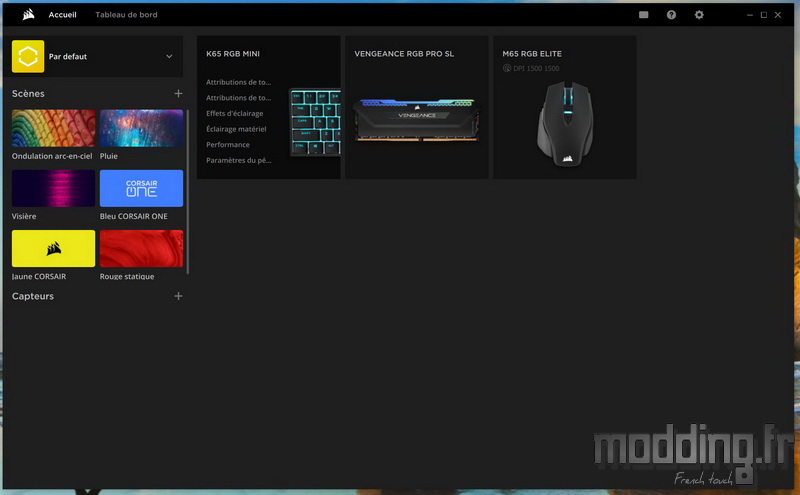Apply the Jaune CORSAIR scene
This screenshot has width=800, height=495.
coord(53,249)
